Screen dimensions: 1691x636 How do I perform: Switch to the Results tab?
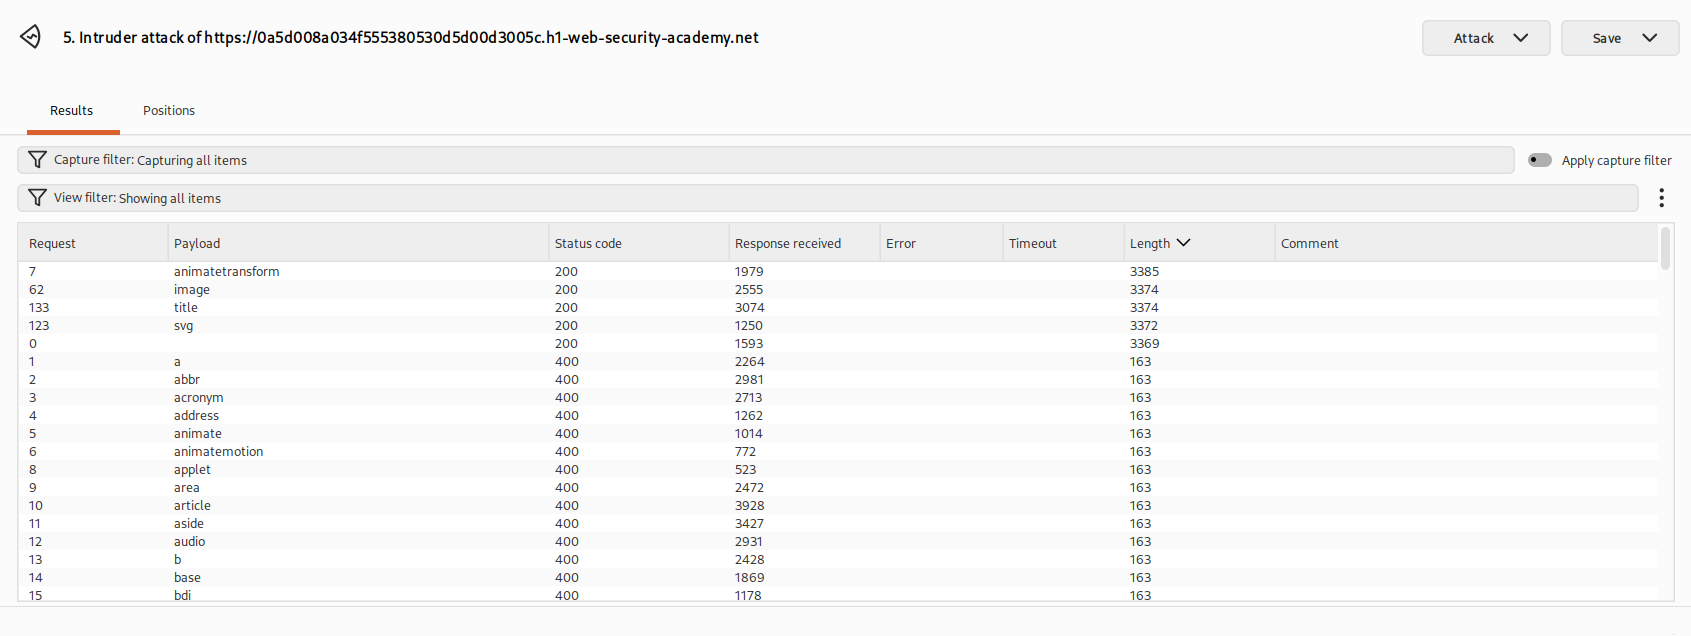pos(72,111)
